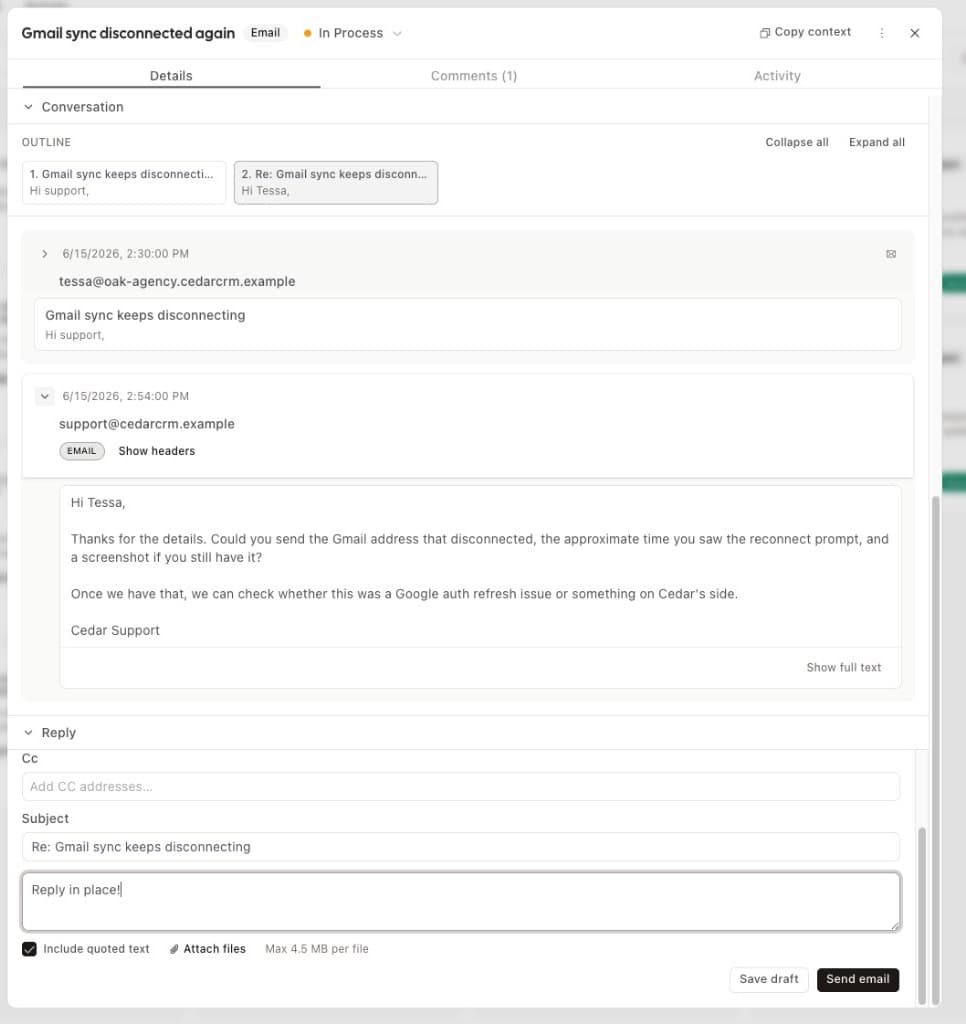Collapse the Conversation section

[28, 106]
